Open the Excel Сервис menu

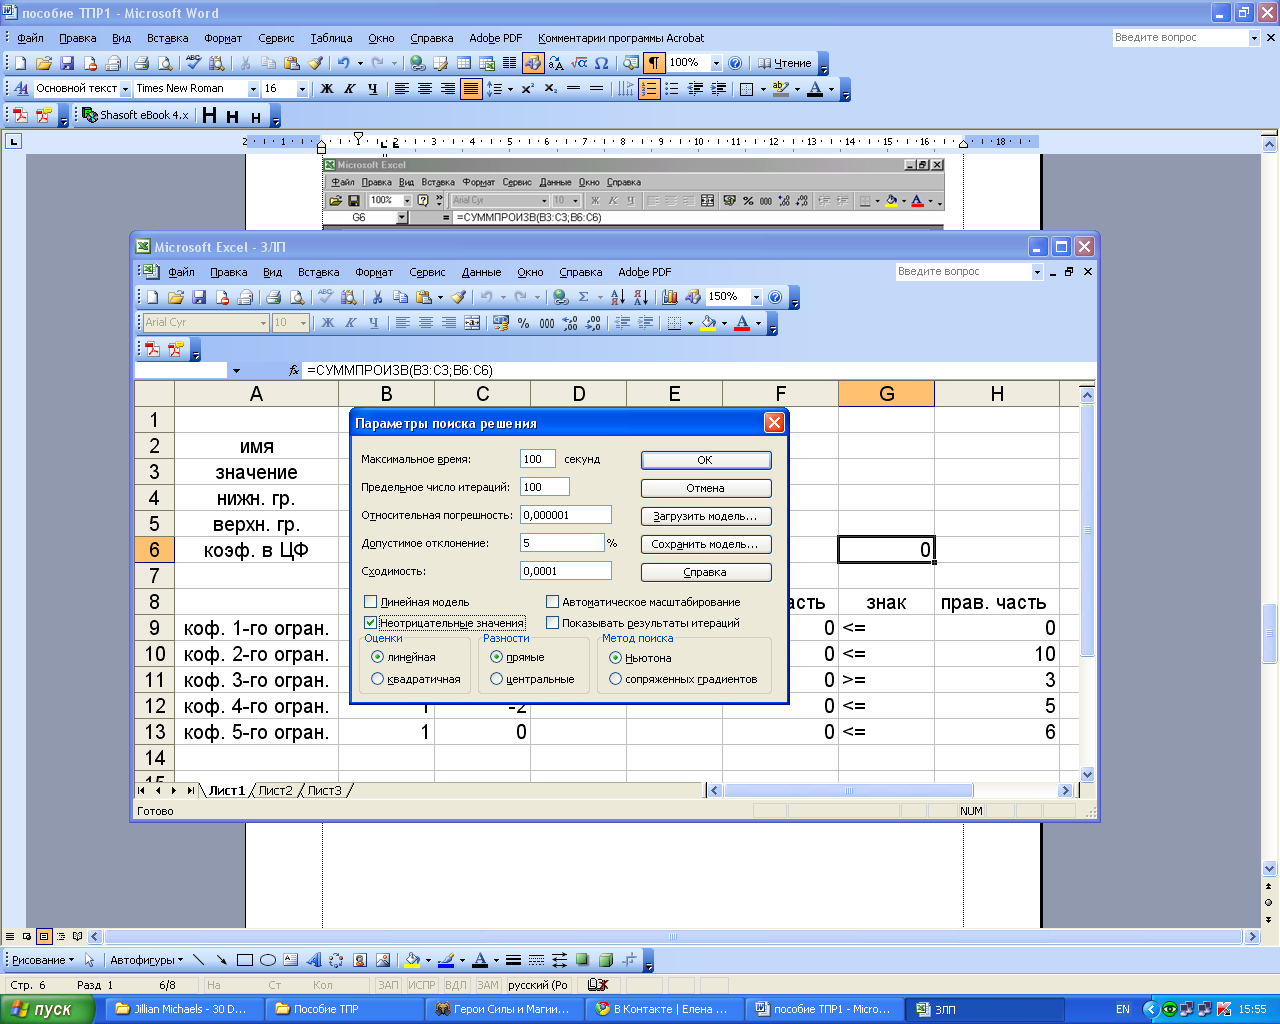[x=427, y=272]
